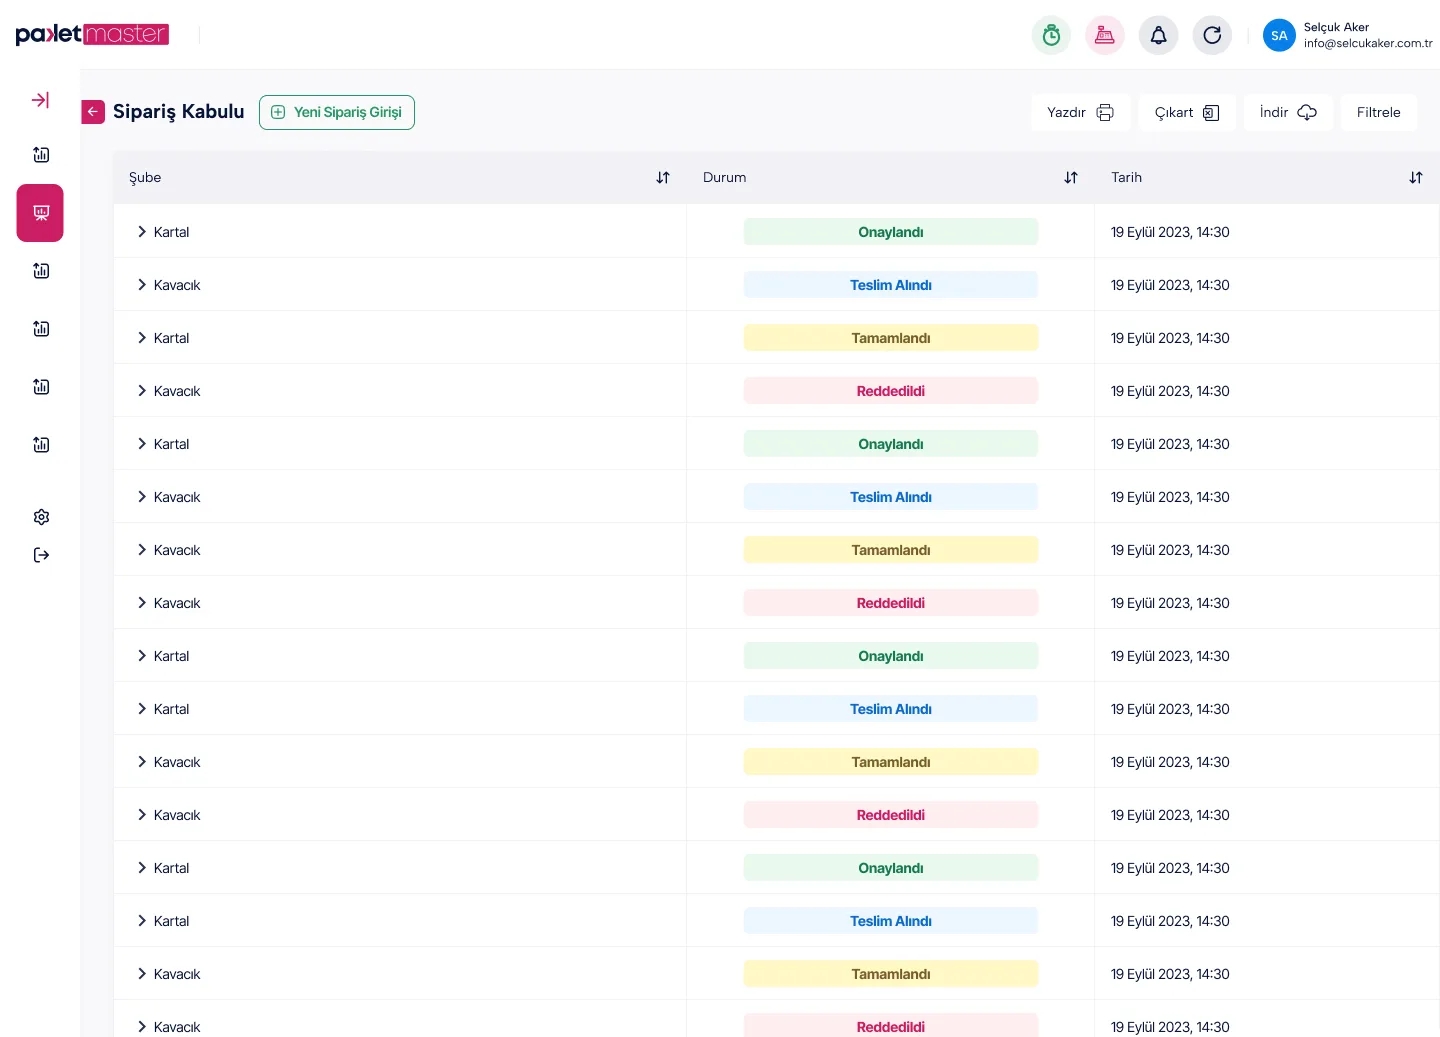The width and height of the screenshot is (1440, 1037).
Task: Open the Filtrele filter button
Action: click(x=1378, y=112)
